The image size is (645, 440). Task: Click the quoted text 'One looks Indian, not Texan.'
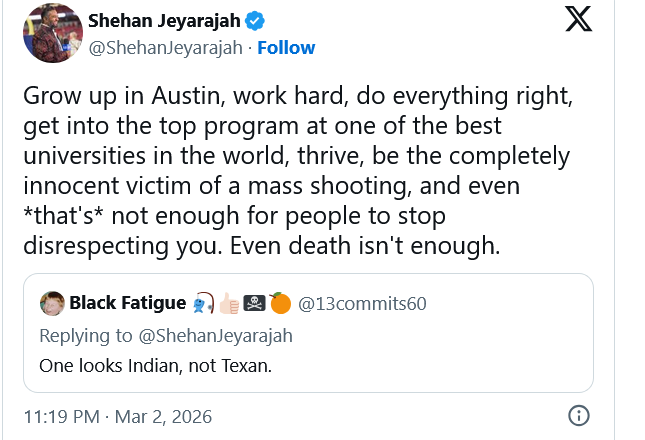point(155,364)
